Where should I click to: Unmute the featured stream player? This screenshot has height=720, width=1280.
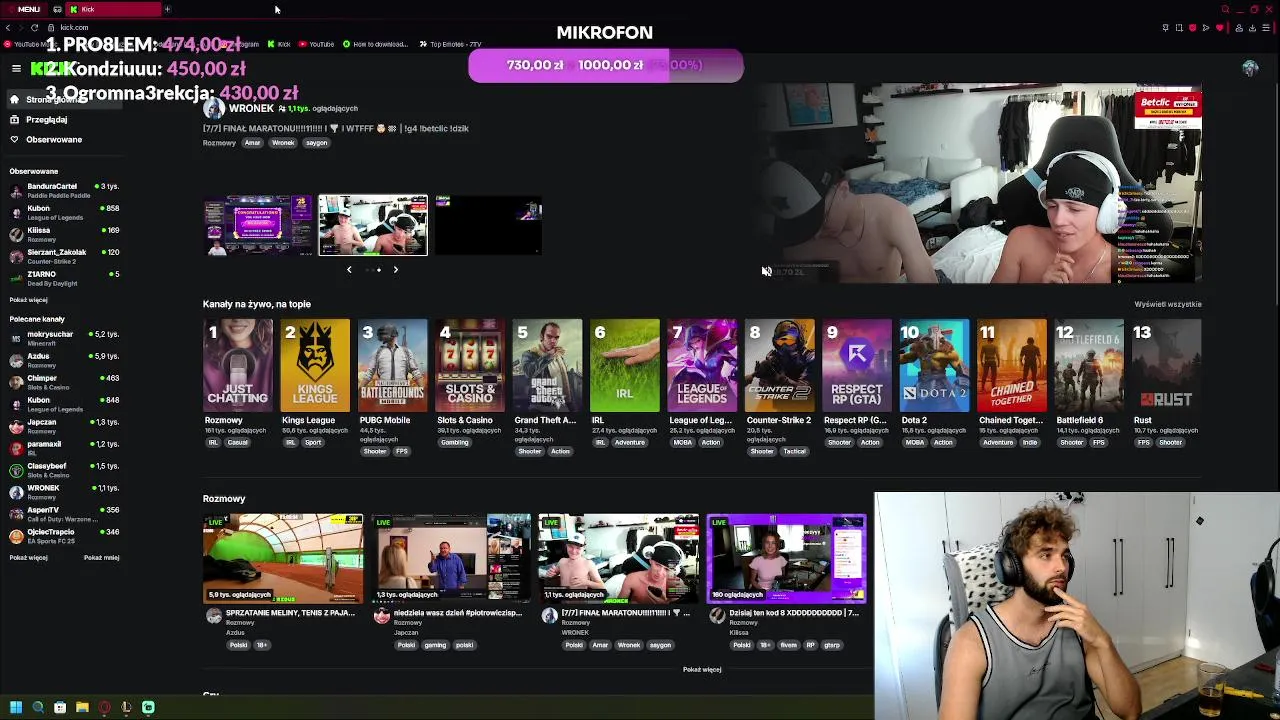tap(766, 271)
